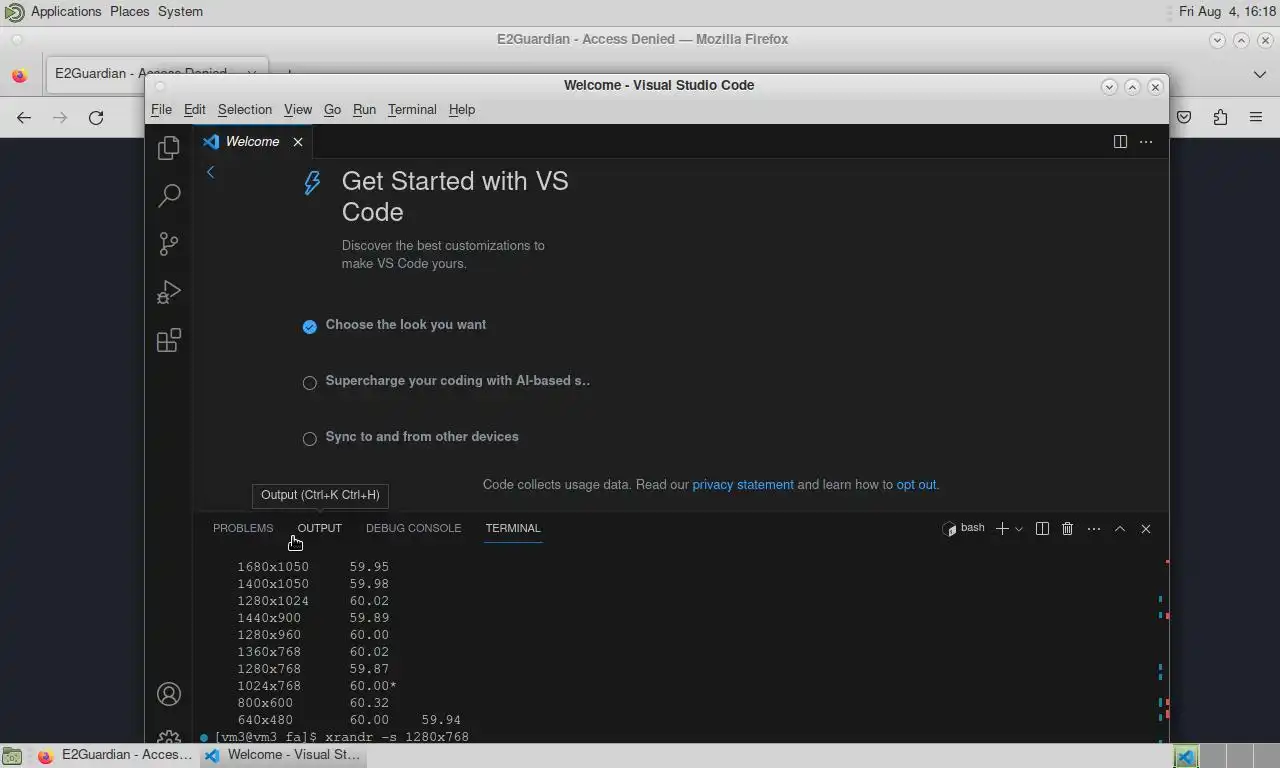Click the Accounts icon in activity bar

pos(169,694)
